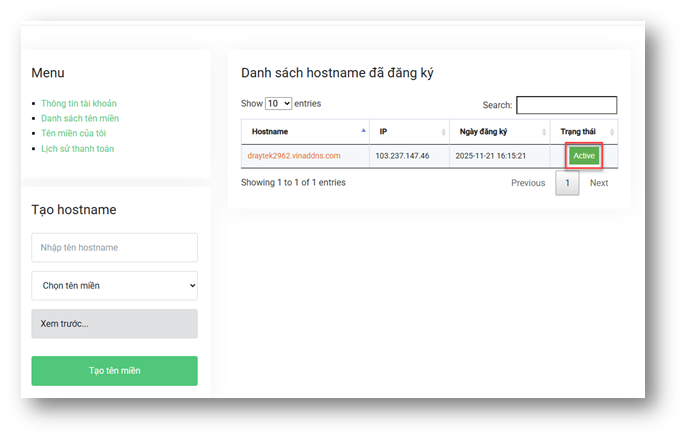Open Thông tin tài khoản menu link
687x440 pixels.
pos(79,103)
